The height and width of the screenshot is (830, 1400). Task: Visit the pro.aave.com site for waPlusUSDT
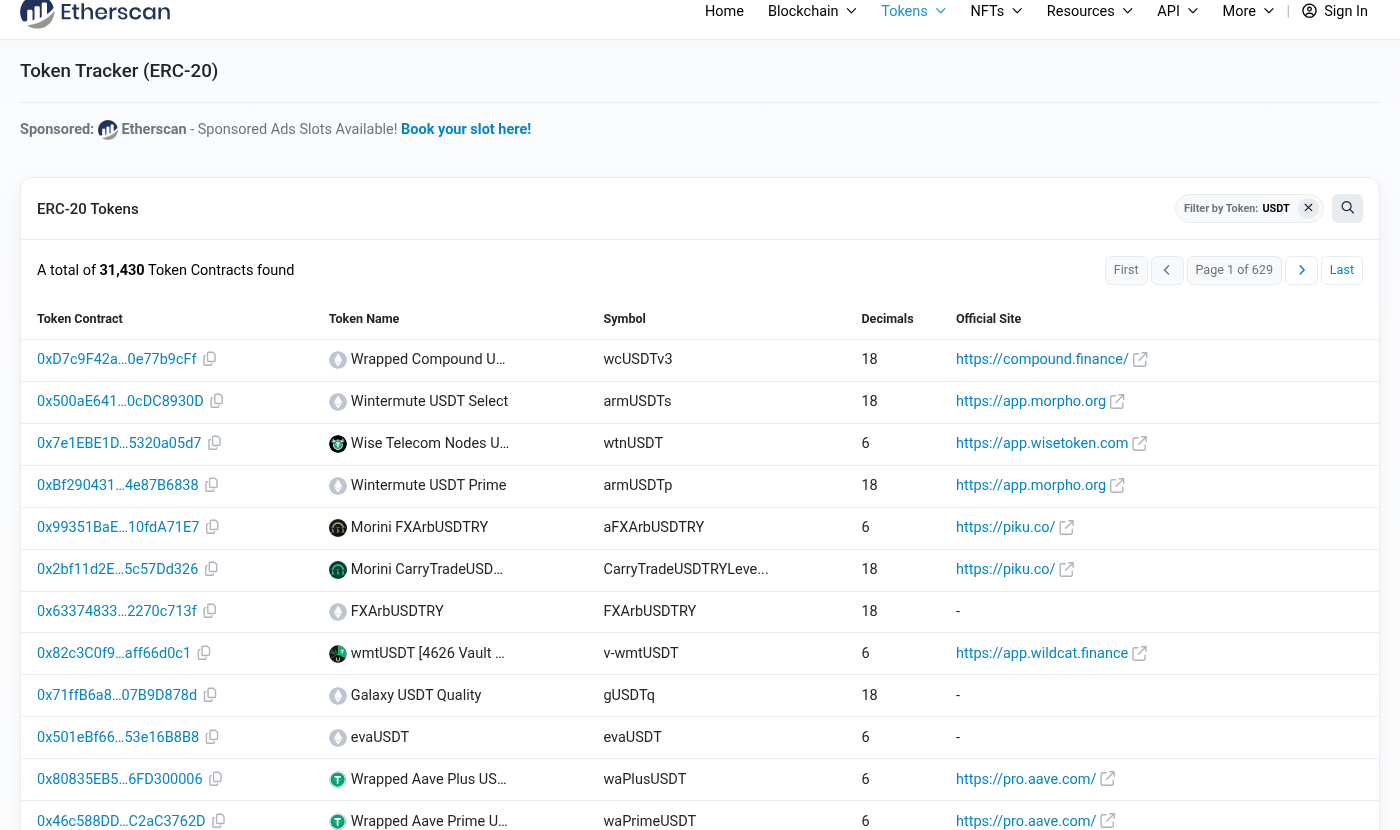pos(1026,779)
